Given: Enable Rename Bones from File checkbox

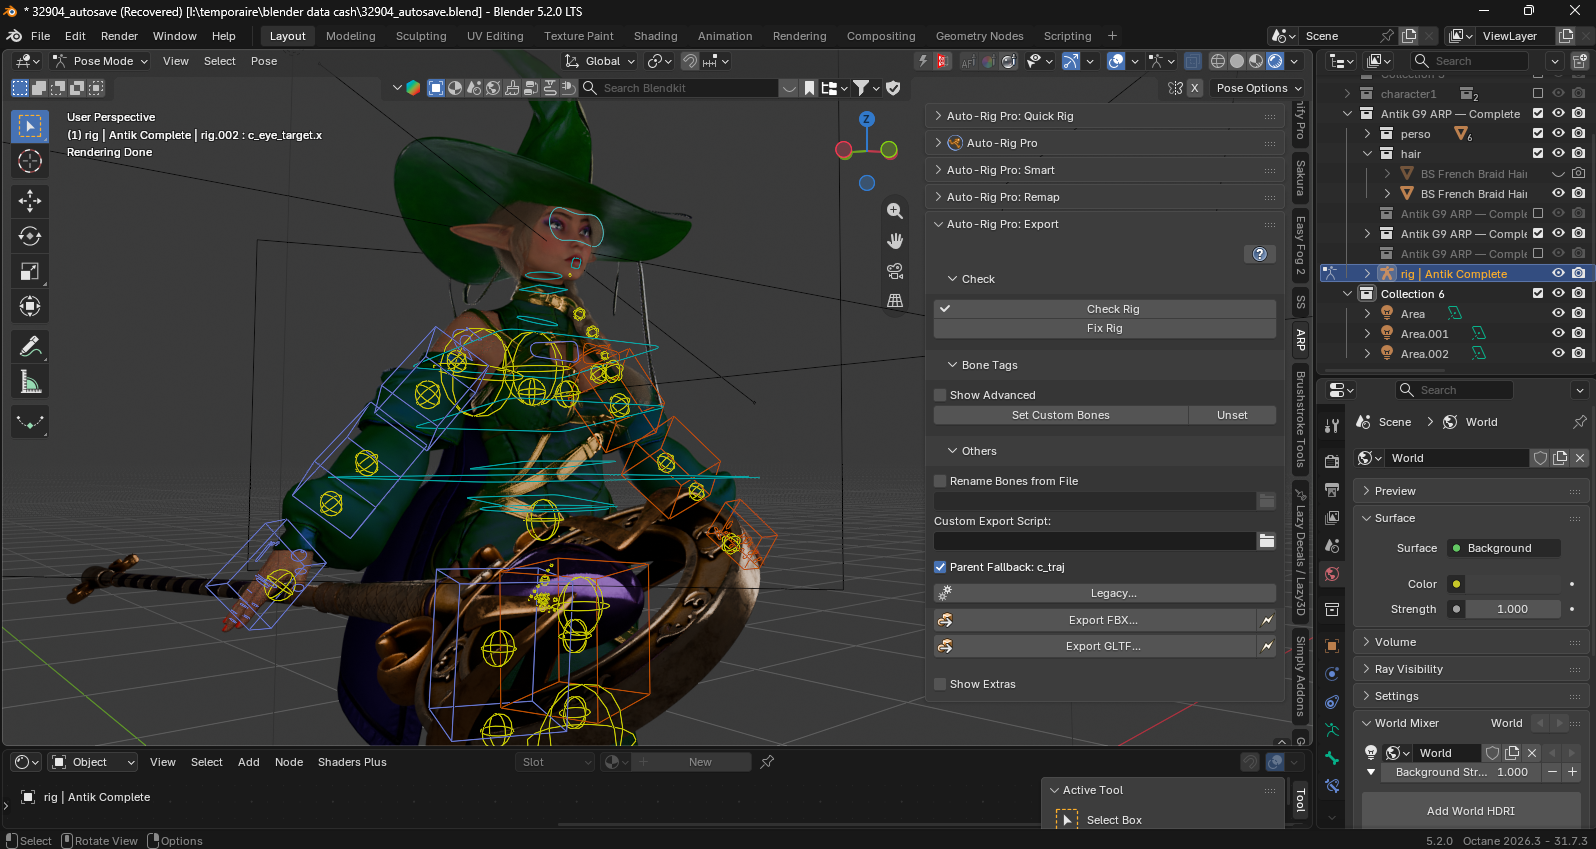Looking at the screenshot, I should click(x=940, y=481).
